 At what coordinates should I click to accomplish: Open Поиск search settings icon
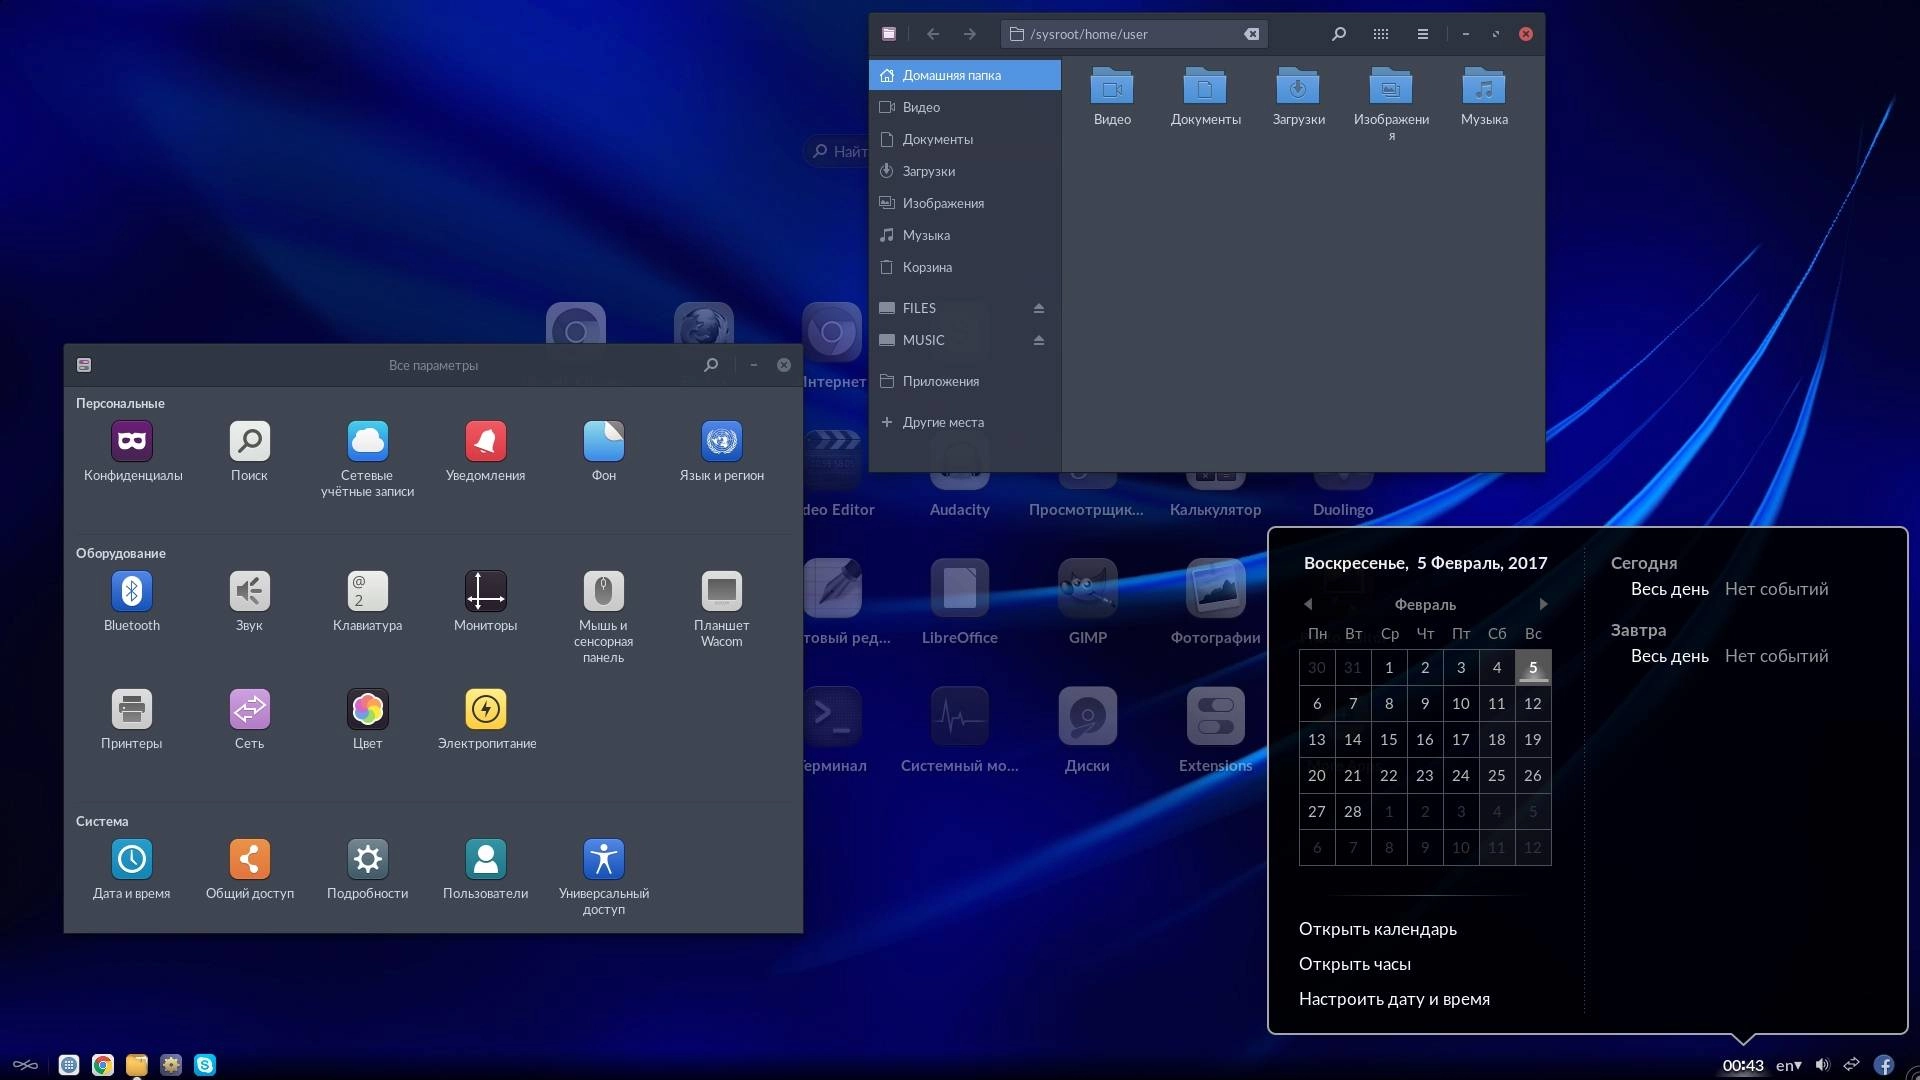pos(249,441)
